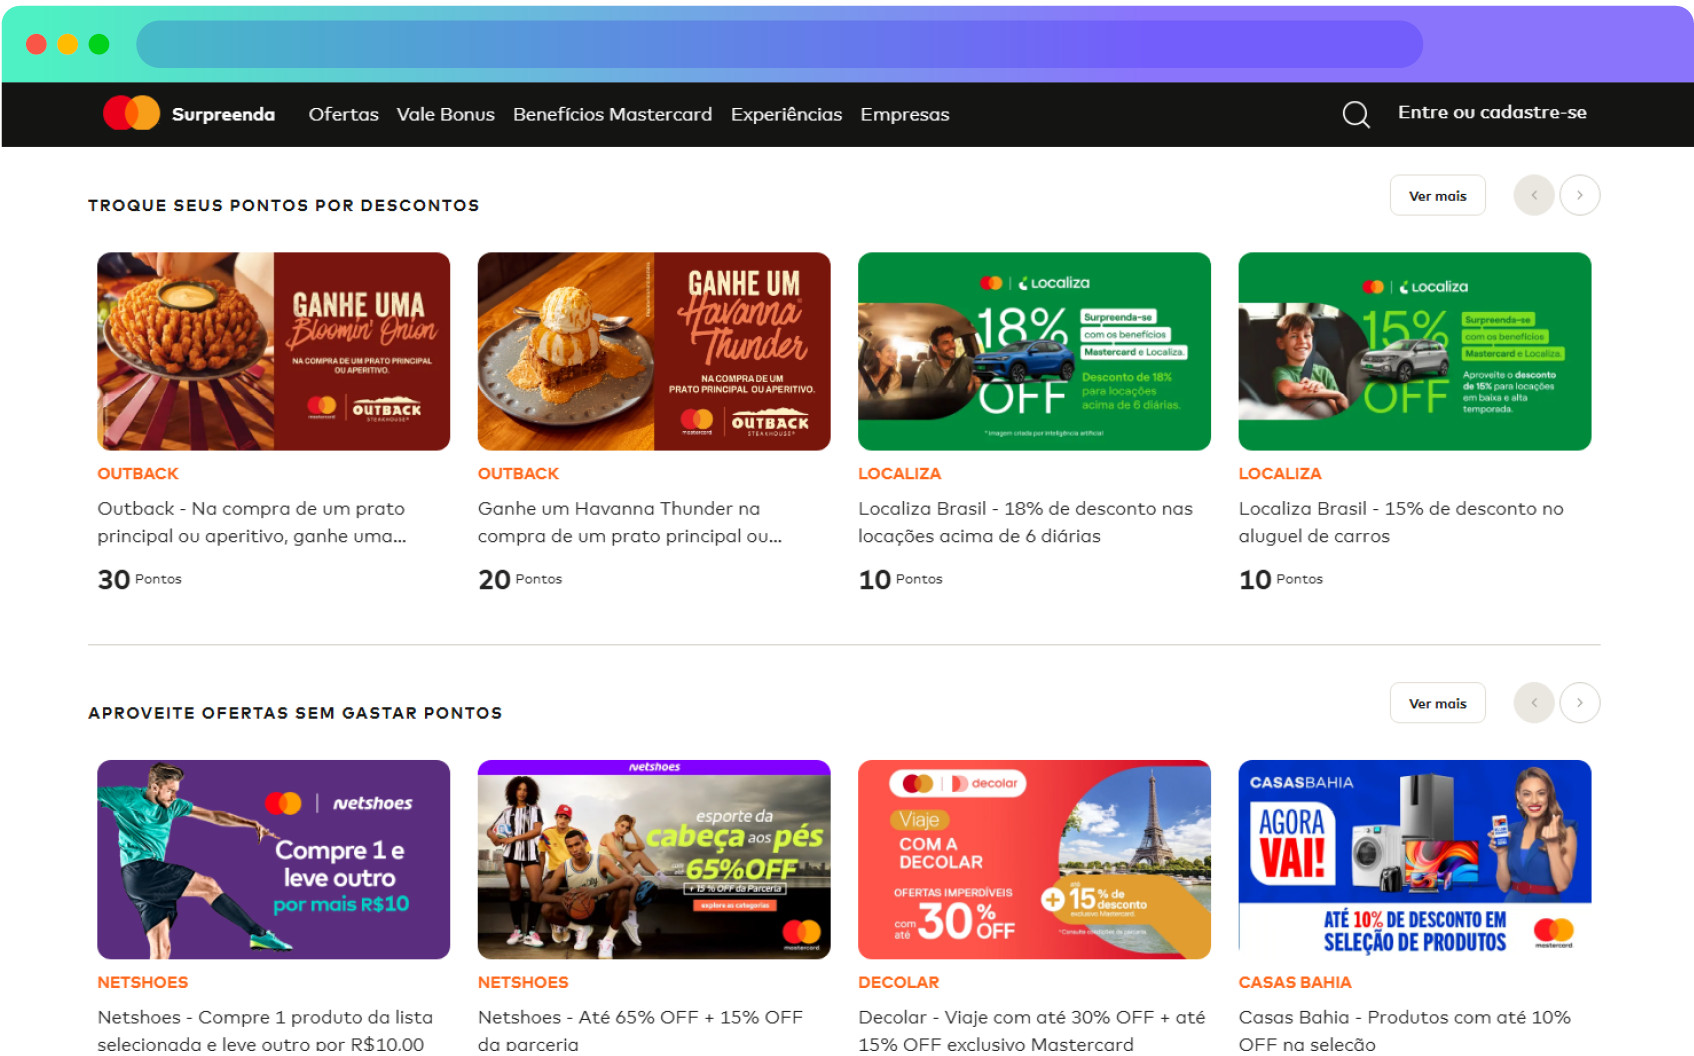Open the Experiências section
Image resolution: width=1694 pixels, height=1056 pixels.
[786, 114]
